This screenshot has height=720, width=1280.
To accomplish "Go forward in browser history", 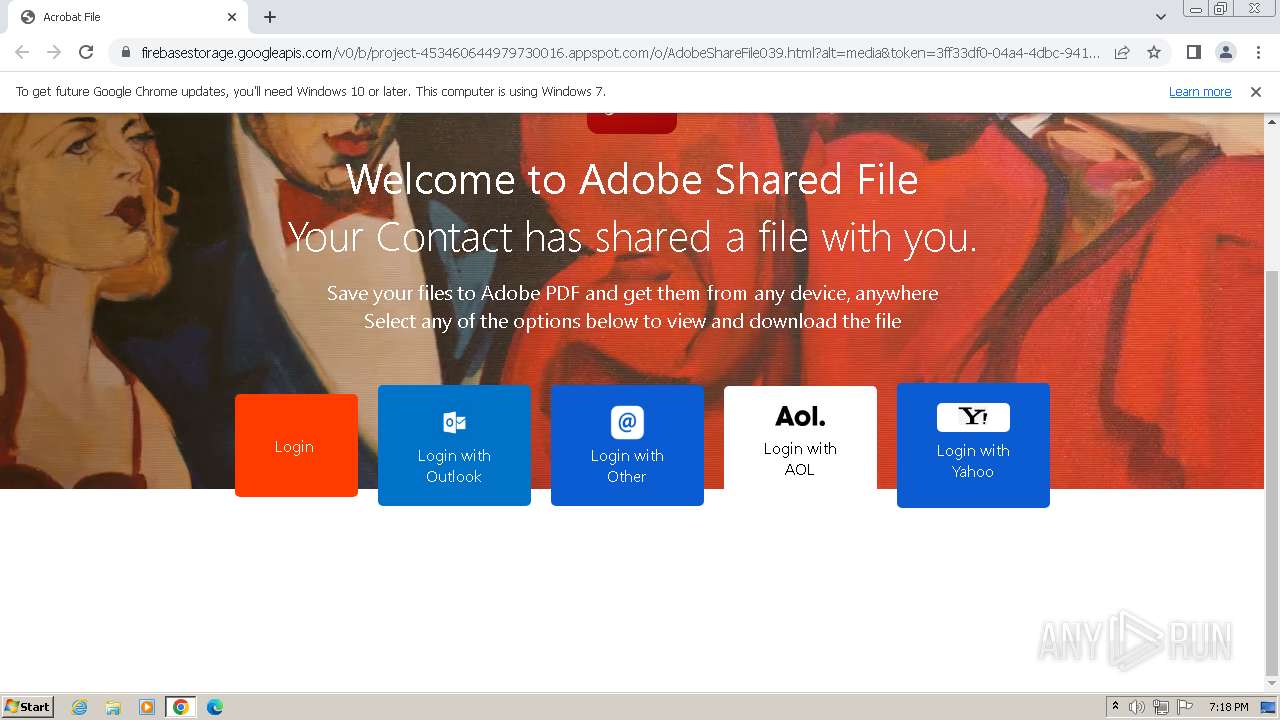I will click(54, 52).
